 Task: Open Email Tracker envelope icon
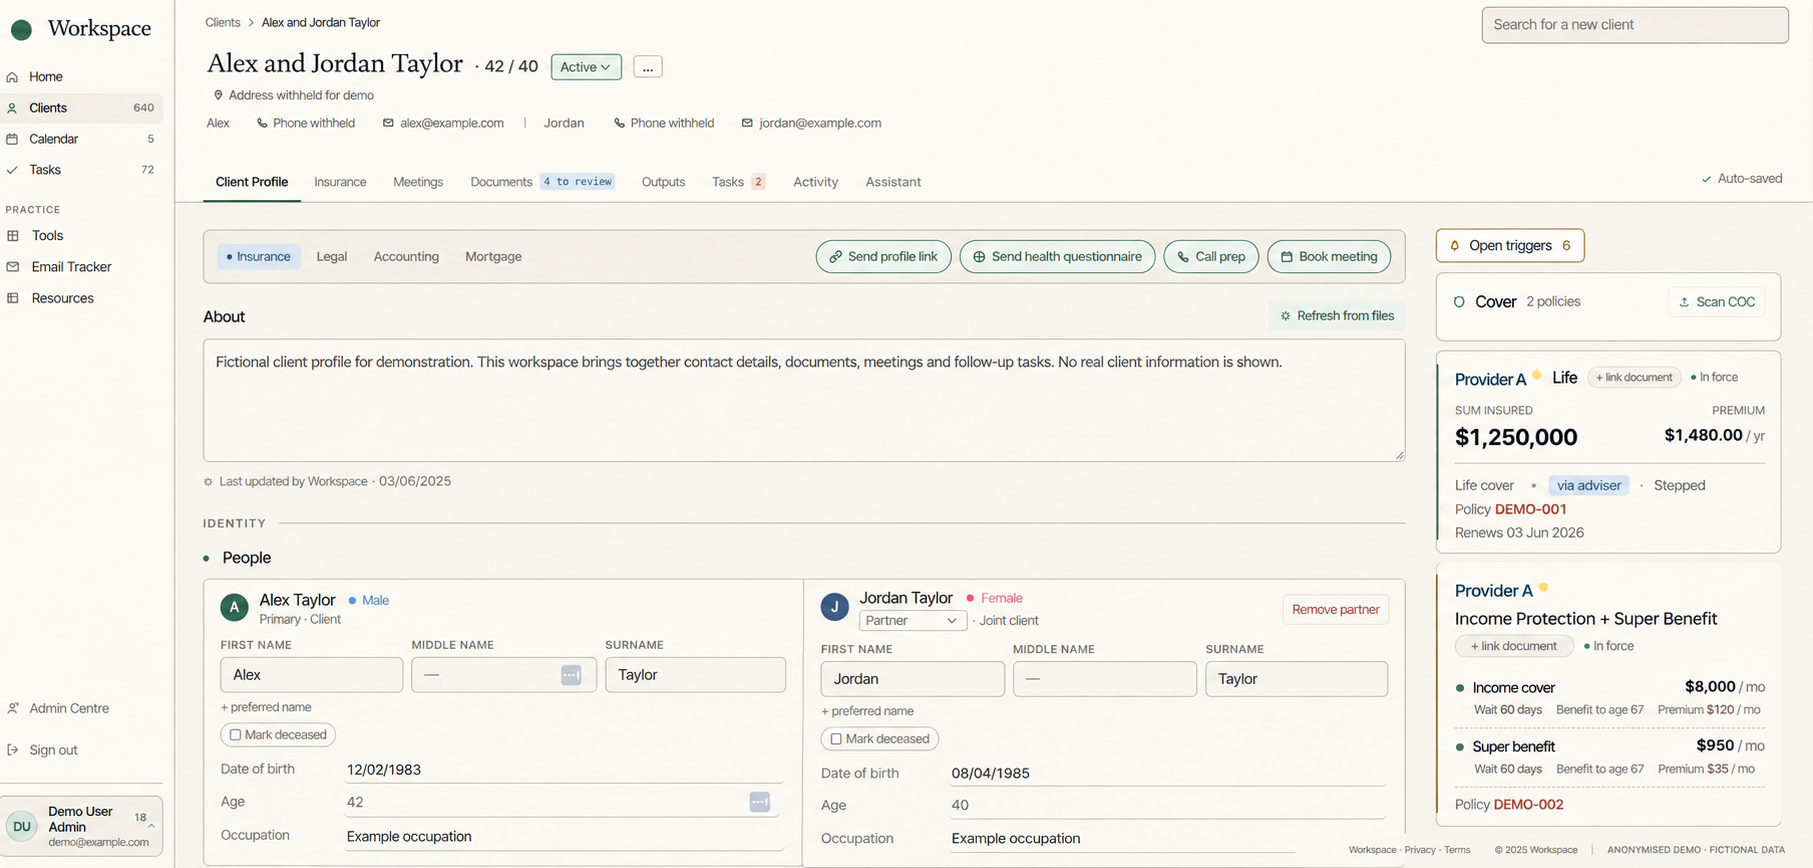13,267
